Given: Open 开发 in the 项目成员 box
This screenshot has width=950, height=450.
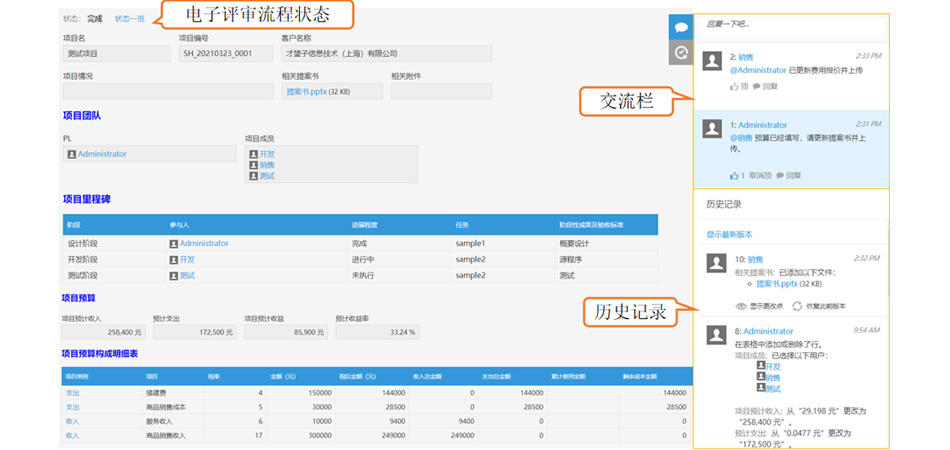Looking at the screenshot, I should tap(267, 154).
